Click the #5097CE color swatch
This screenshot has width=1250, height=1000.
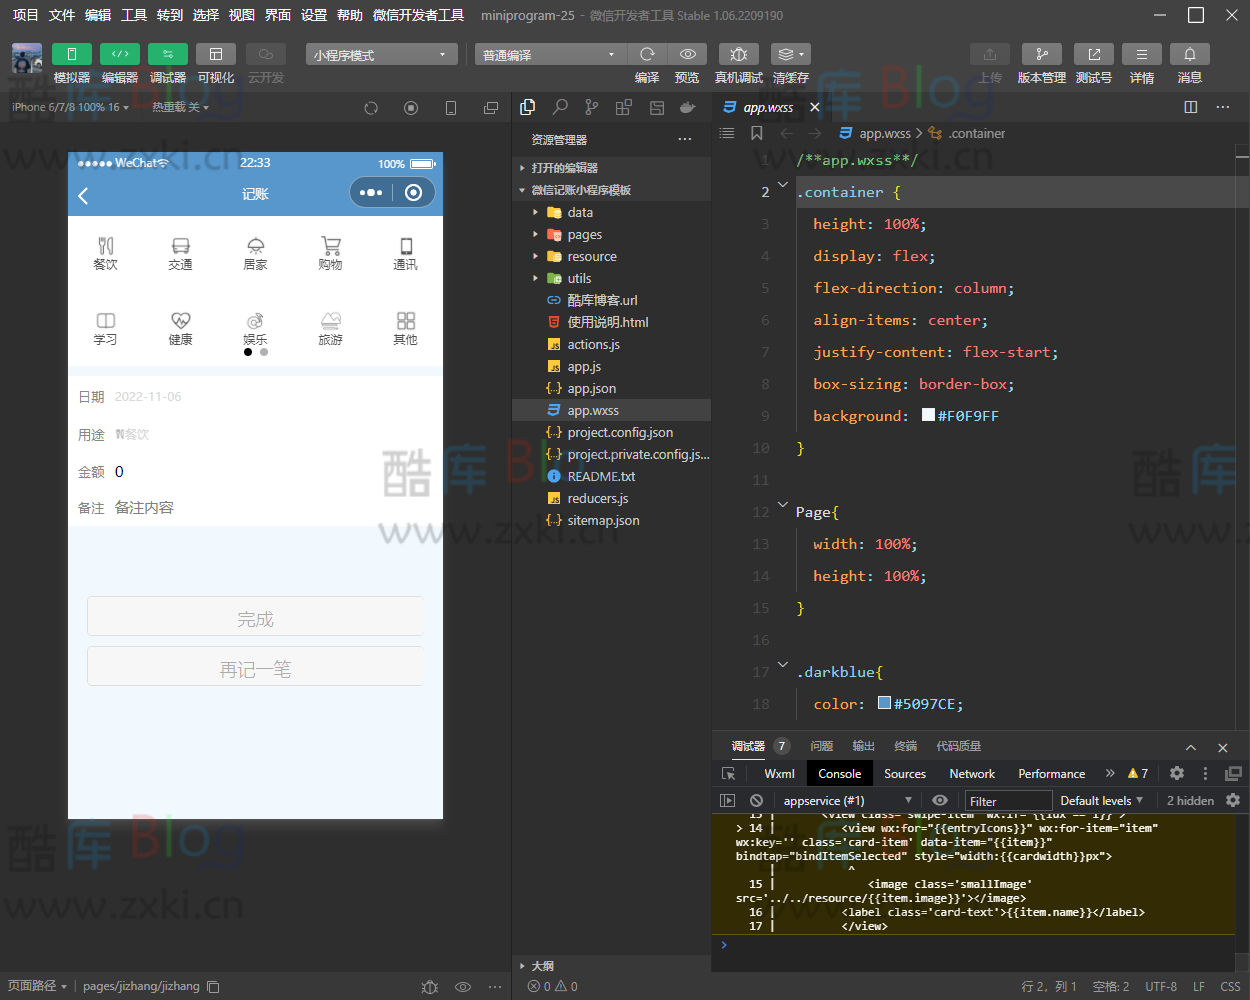[x=884, y=704]
